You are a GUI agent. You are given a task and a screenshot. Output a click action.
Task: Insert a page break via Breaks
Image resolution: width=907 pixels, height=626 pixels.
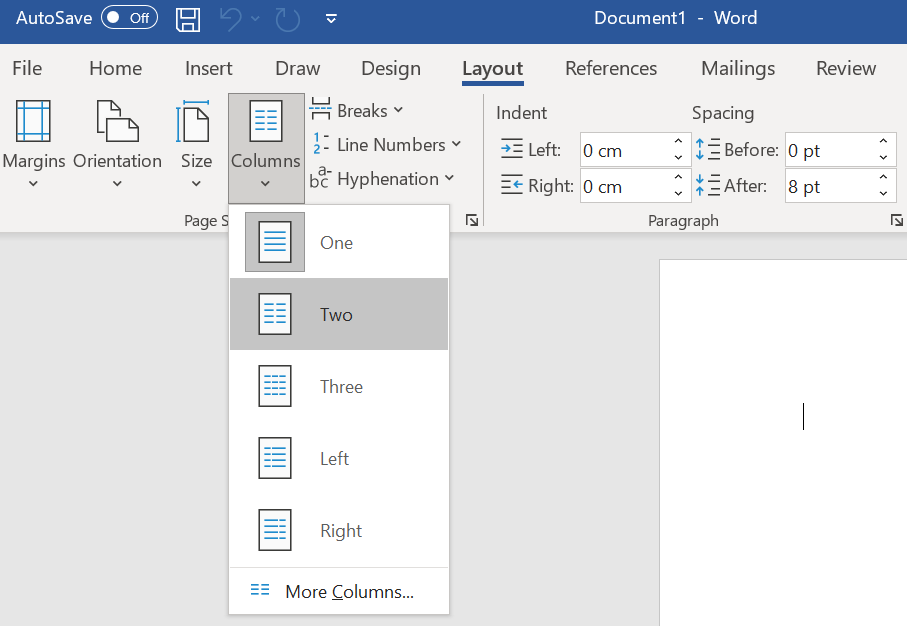coord(356,110)
